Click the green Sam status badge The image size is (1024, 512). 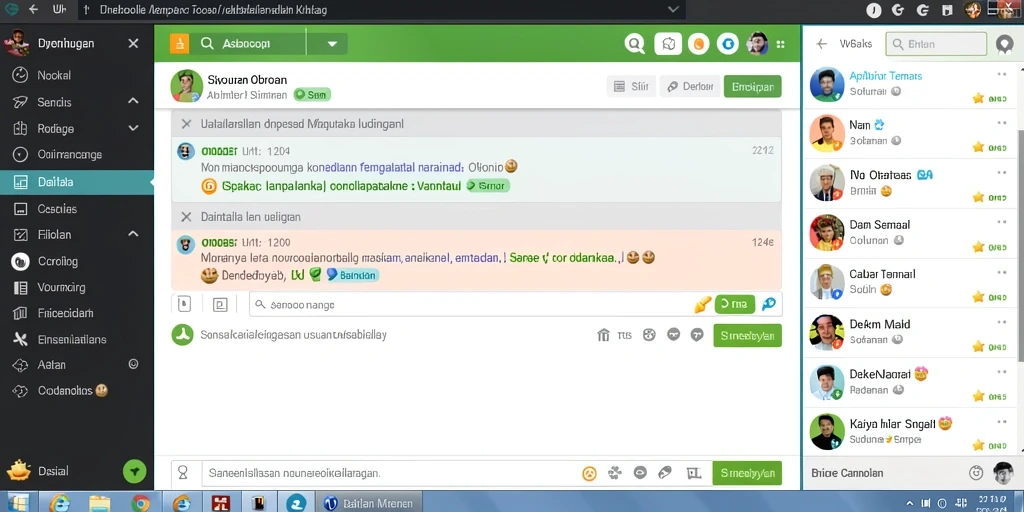[312, 95]
